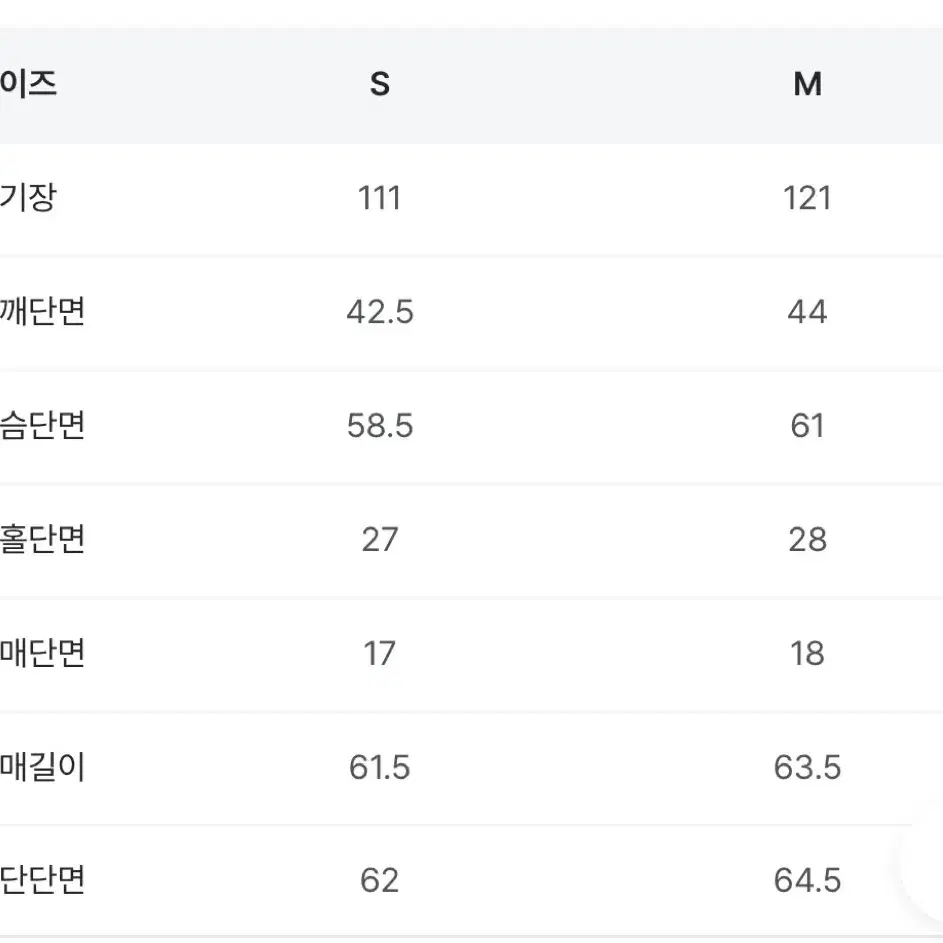Click the M sleeve length value 63.5

click(807, 767)
